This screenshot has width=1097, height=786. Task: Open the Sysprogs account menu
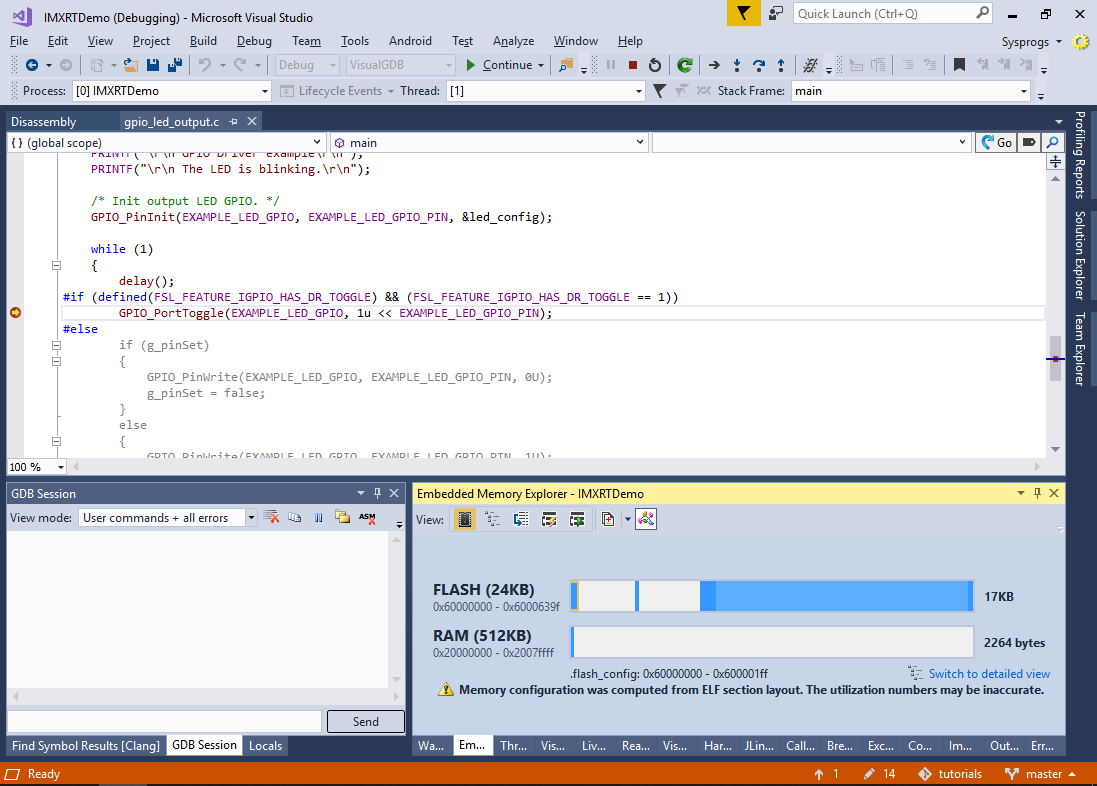click(x=1031, y=41)
